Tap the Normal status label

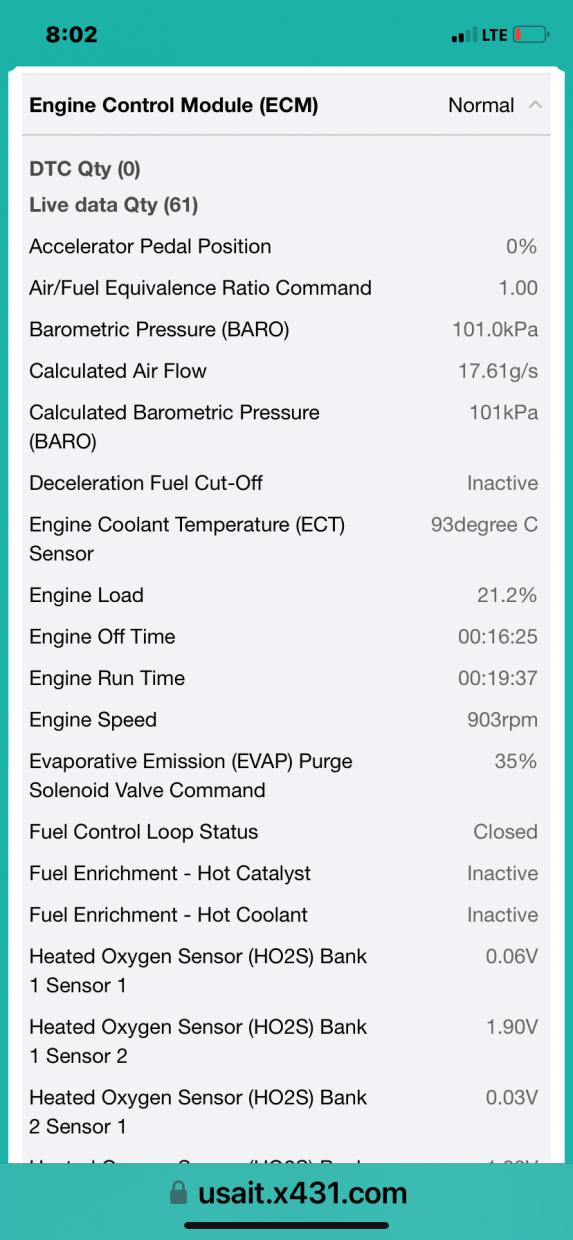pyautogui.click(x=481, y=105)
